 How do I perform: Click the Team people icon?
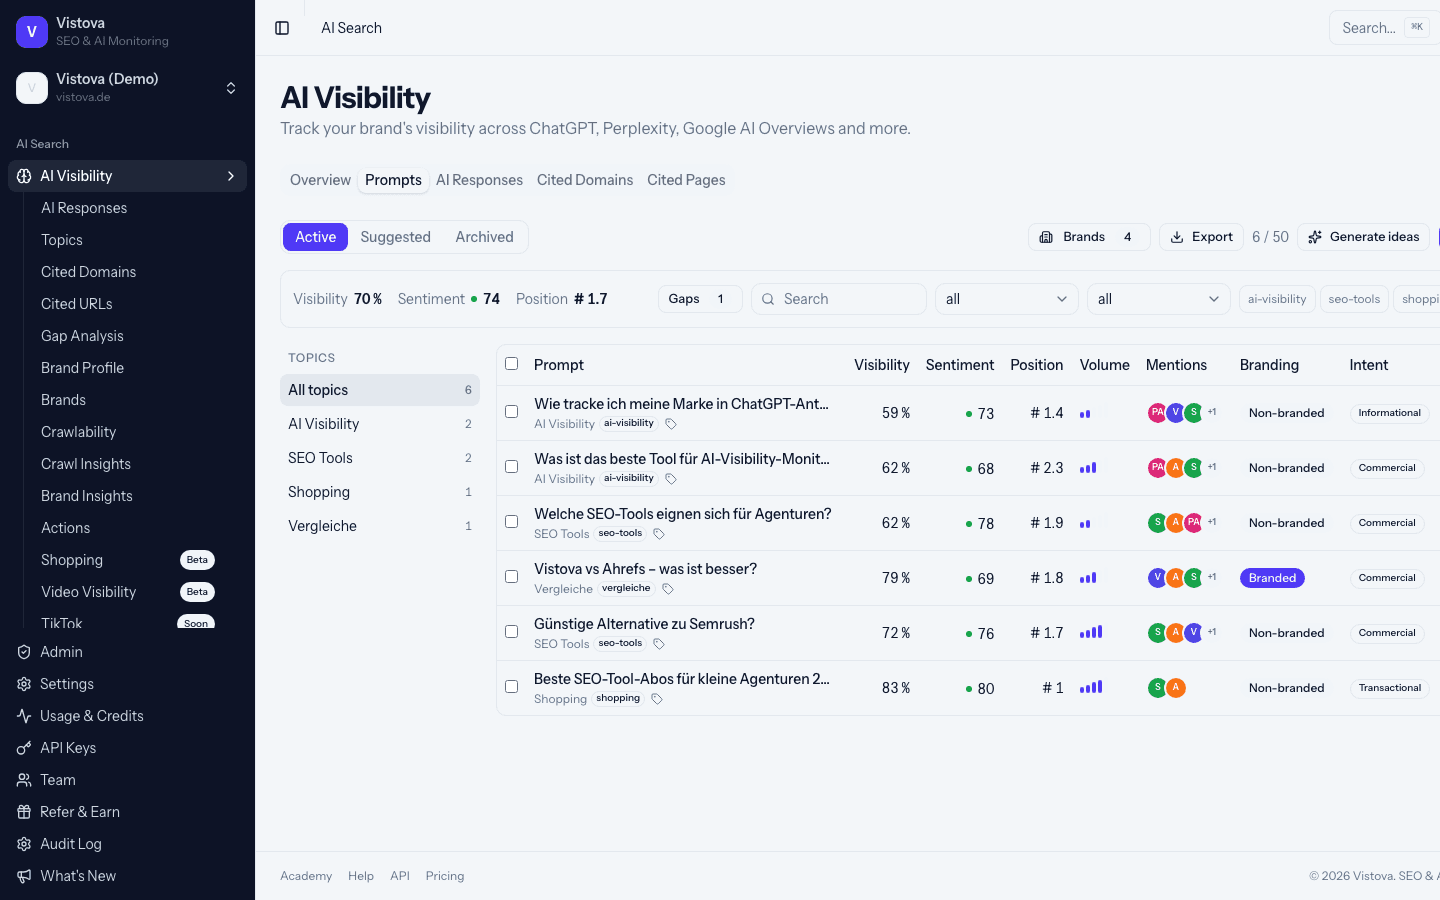click(24, 780)
